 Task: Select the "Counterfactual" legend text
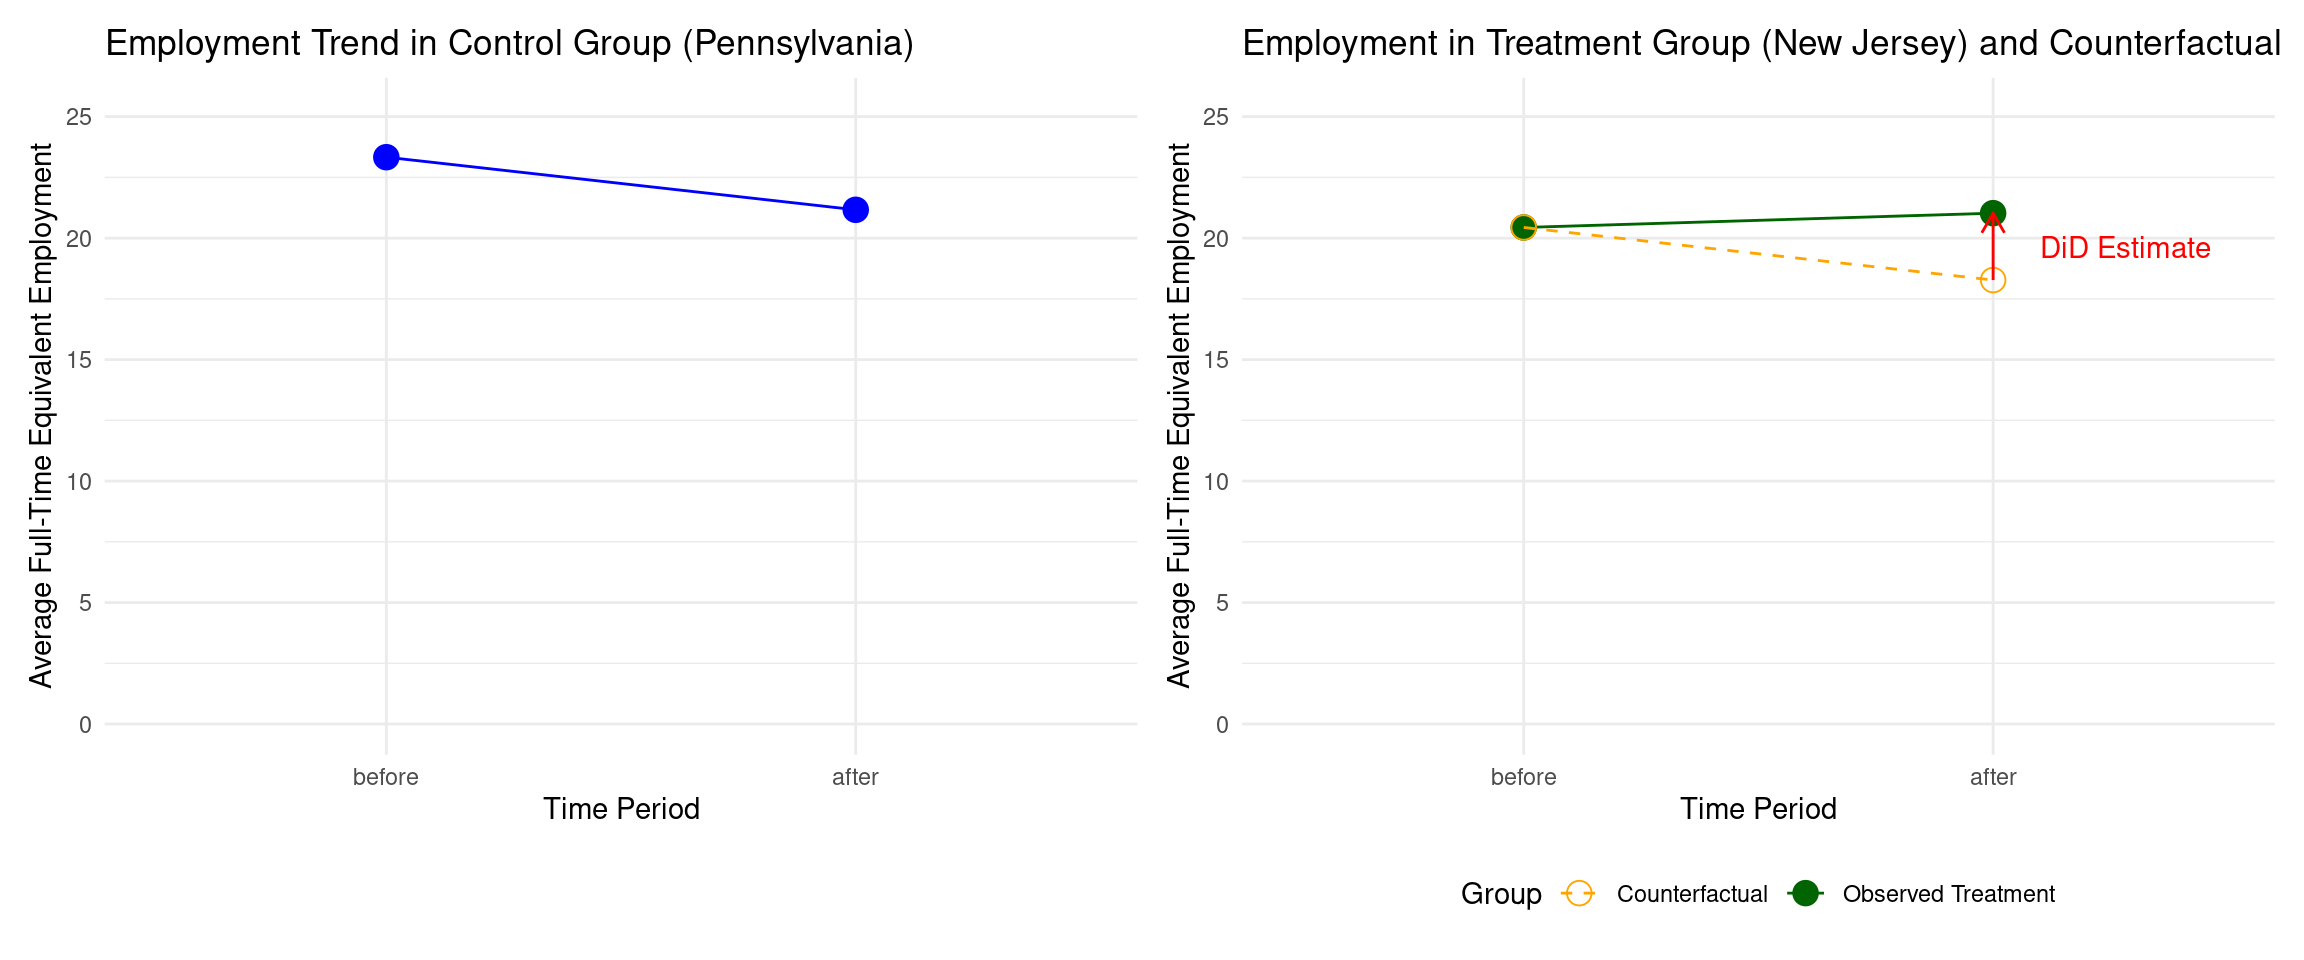click(1691, 894)
